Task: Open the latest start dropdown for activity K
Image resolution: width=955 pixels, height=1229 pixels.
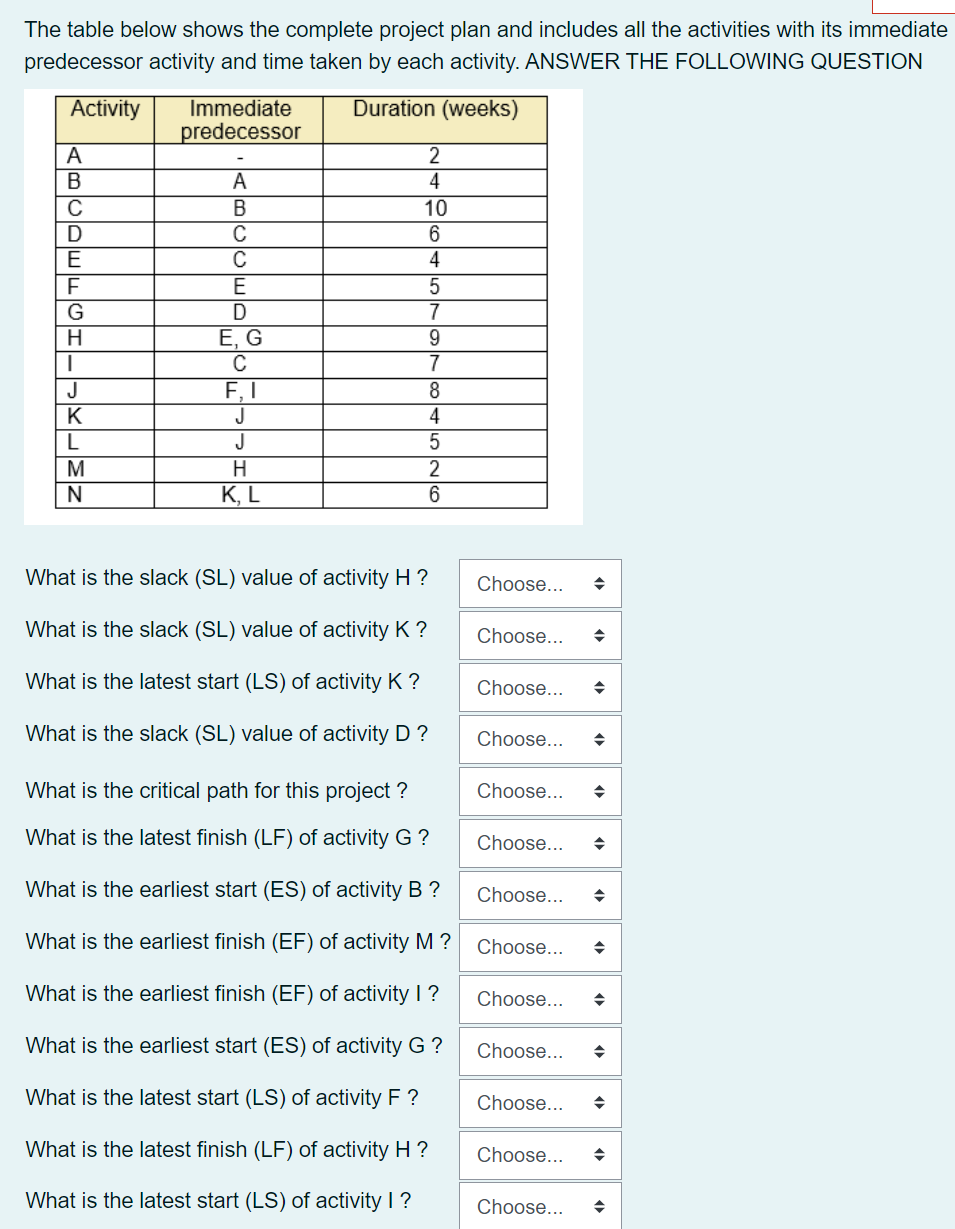Action: click(x=540, y=687)
